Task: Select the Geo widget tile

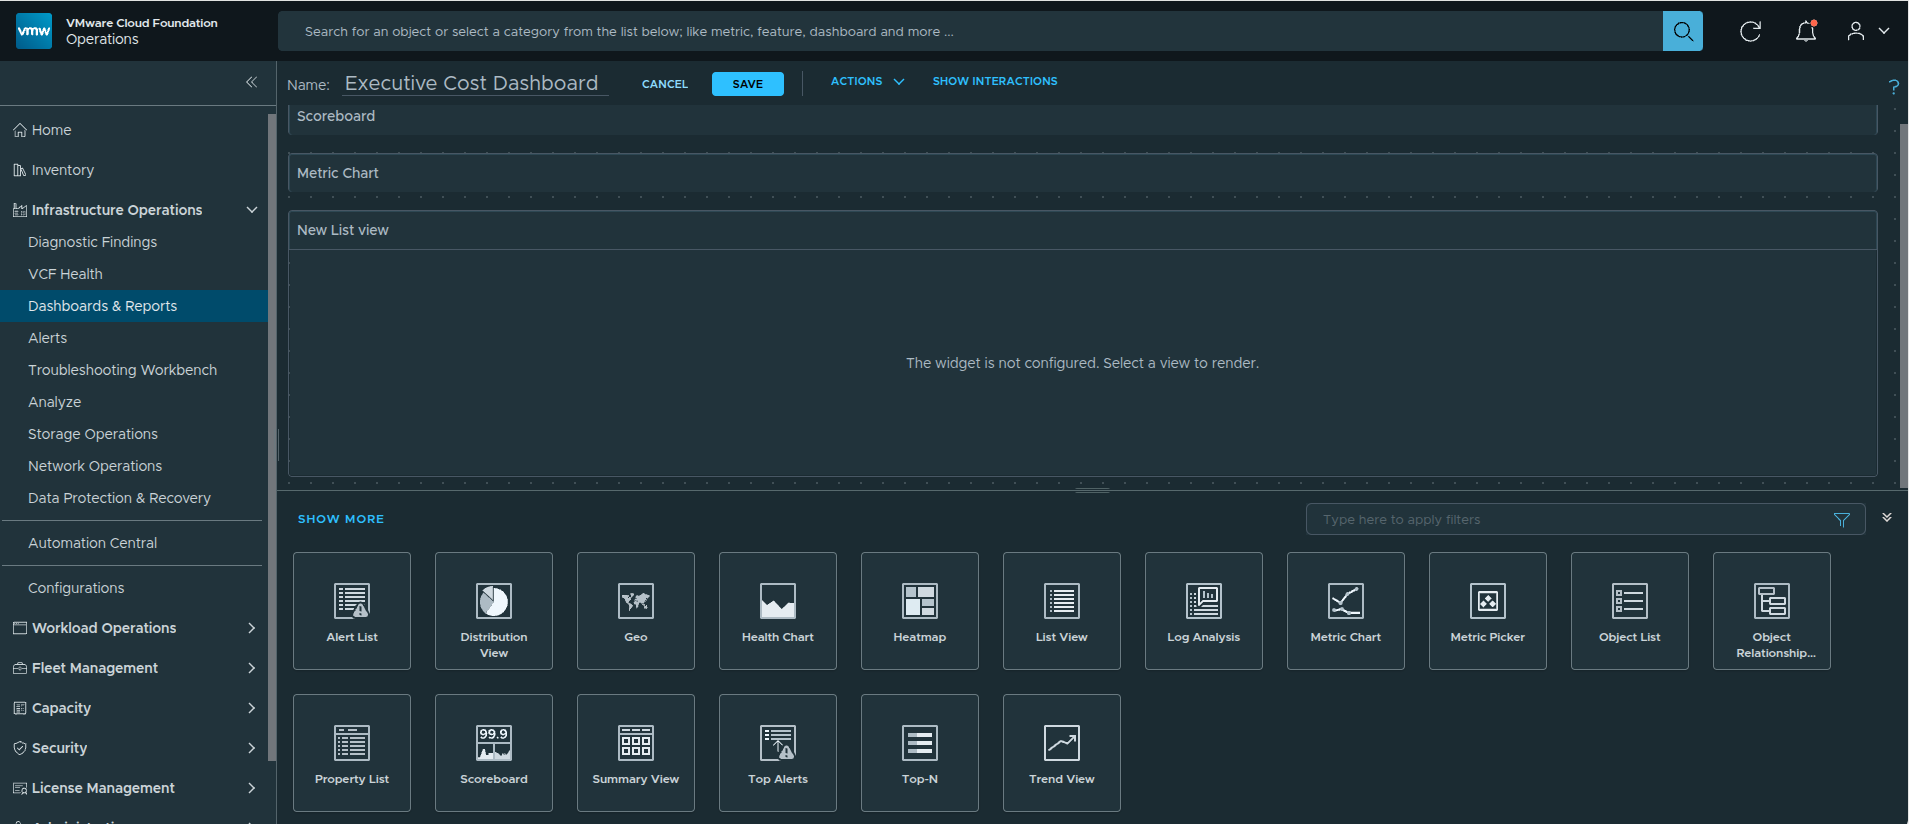Action: point(636,611)
